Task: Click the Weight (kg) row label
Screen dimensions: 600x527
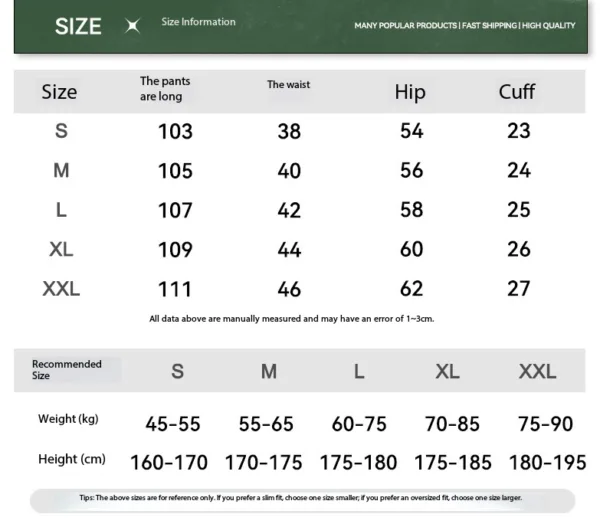Action: pyautogui.click(x=70, y=419)
